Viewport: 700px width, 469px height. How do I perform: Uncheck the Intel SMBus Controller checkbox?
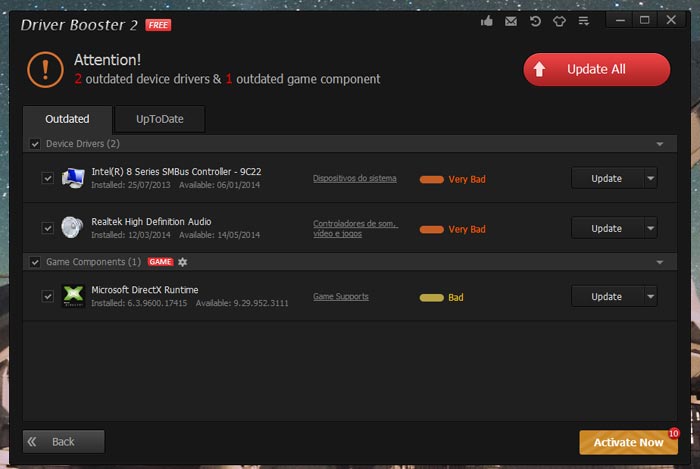[x=47, y=178]
